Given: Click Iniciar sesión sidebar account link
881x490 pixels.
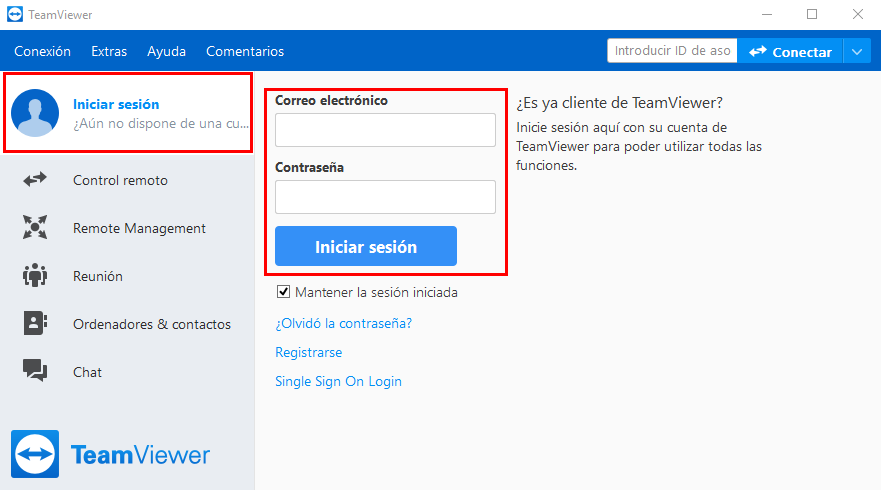Looking at the screenshot, I should tap(116, 104).
